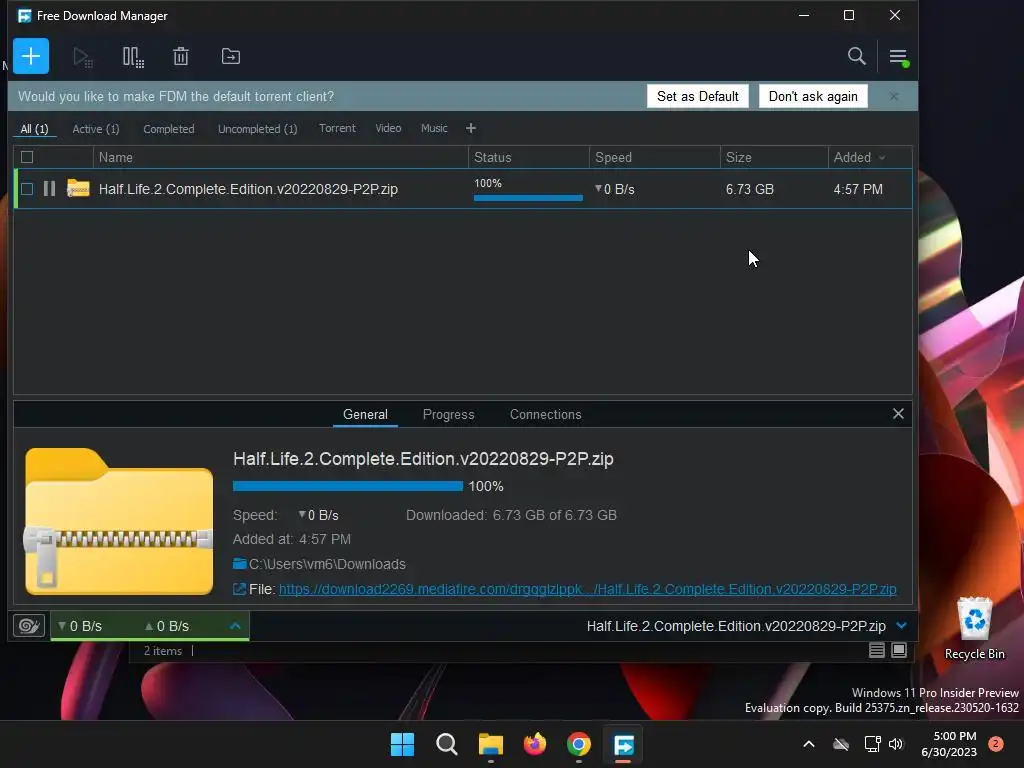The height and width of the screenshot is (768, 1024).
Task: Dismiss the default torrent client banner
Action: click(x=894, y=96)
